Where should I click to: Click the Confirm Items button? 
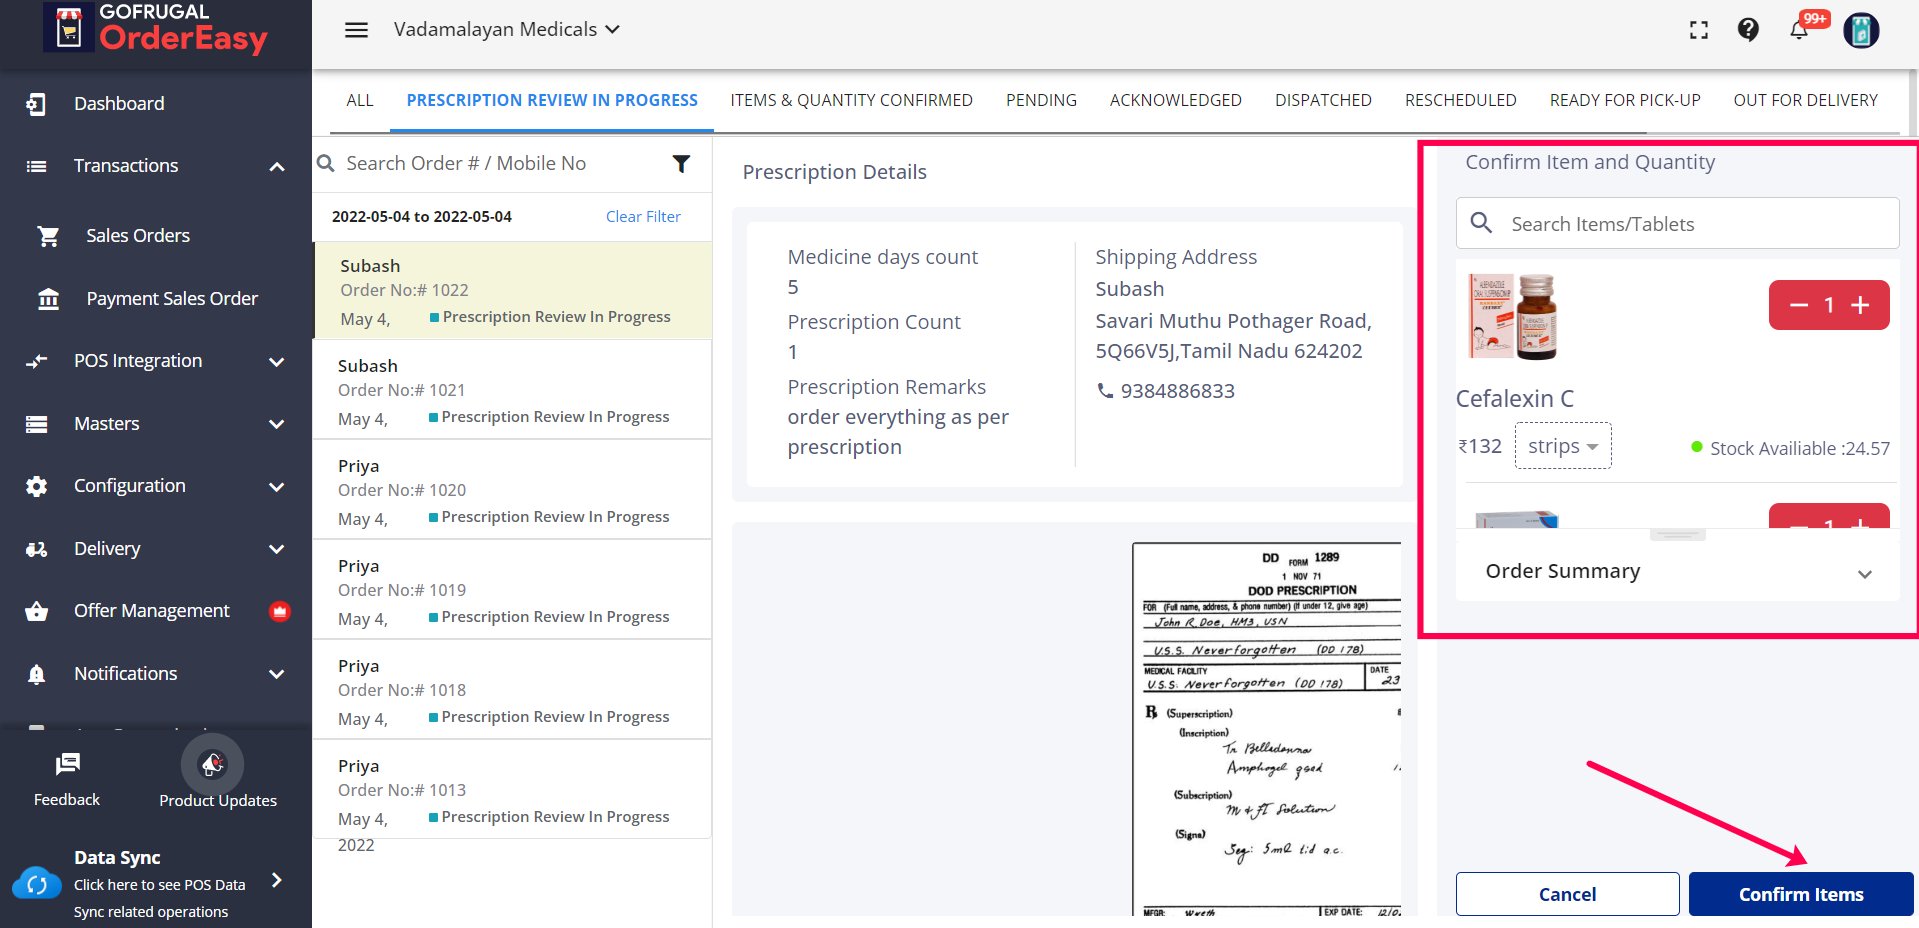click(1801, 894)
